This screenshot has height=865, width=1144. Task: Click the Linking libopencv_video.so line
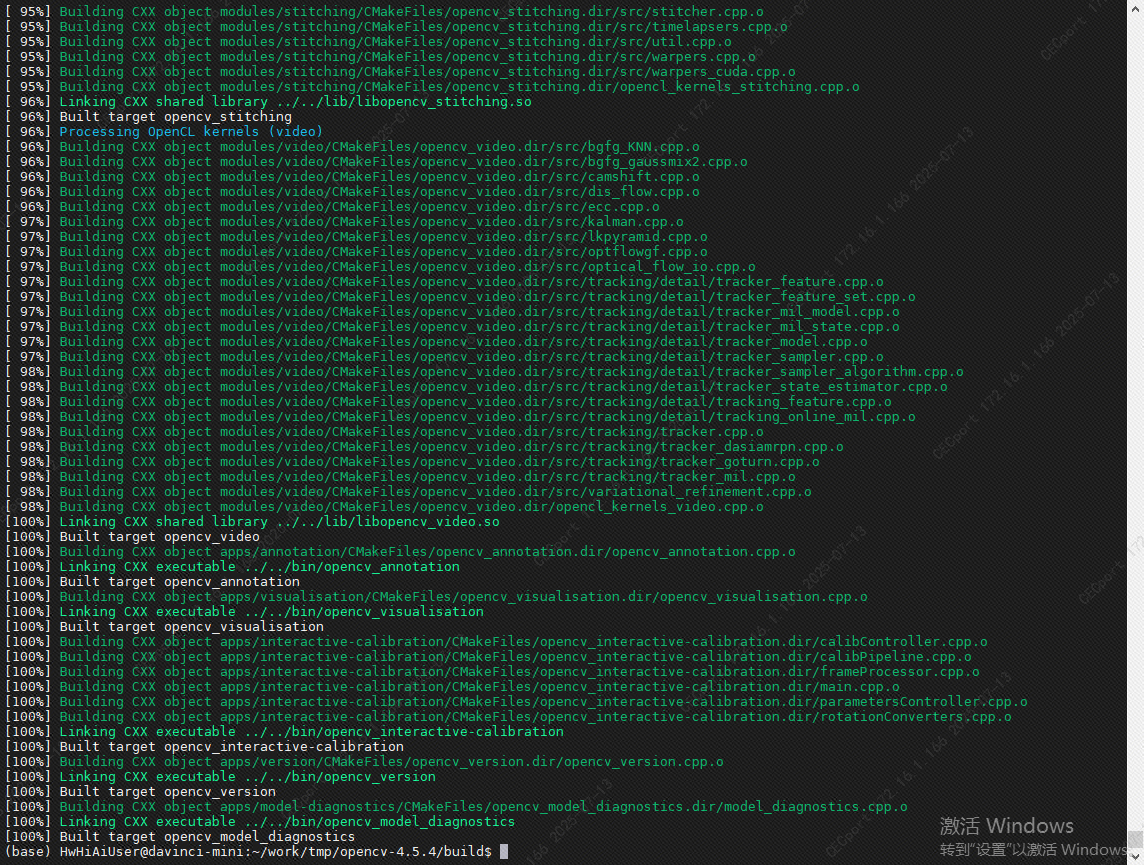pos(252,521)
